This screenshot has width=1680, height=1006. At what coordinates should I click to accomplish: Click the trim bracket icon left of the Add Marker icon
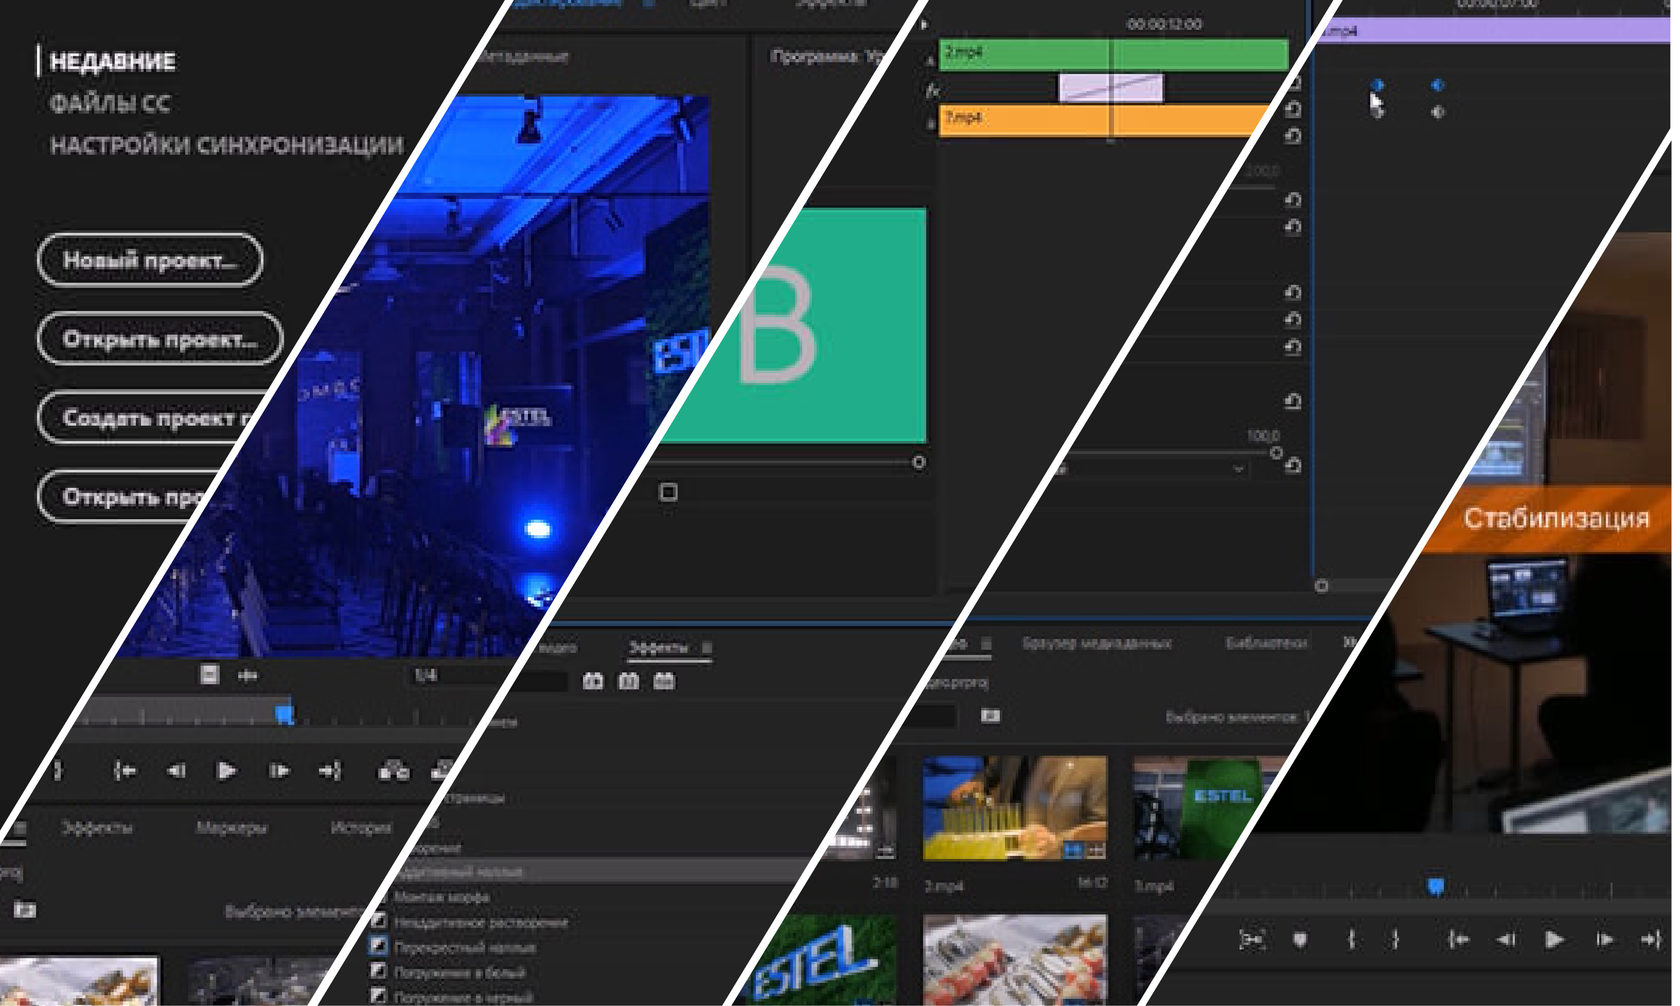click(x=1251, y=940)
